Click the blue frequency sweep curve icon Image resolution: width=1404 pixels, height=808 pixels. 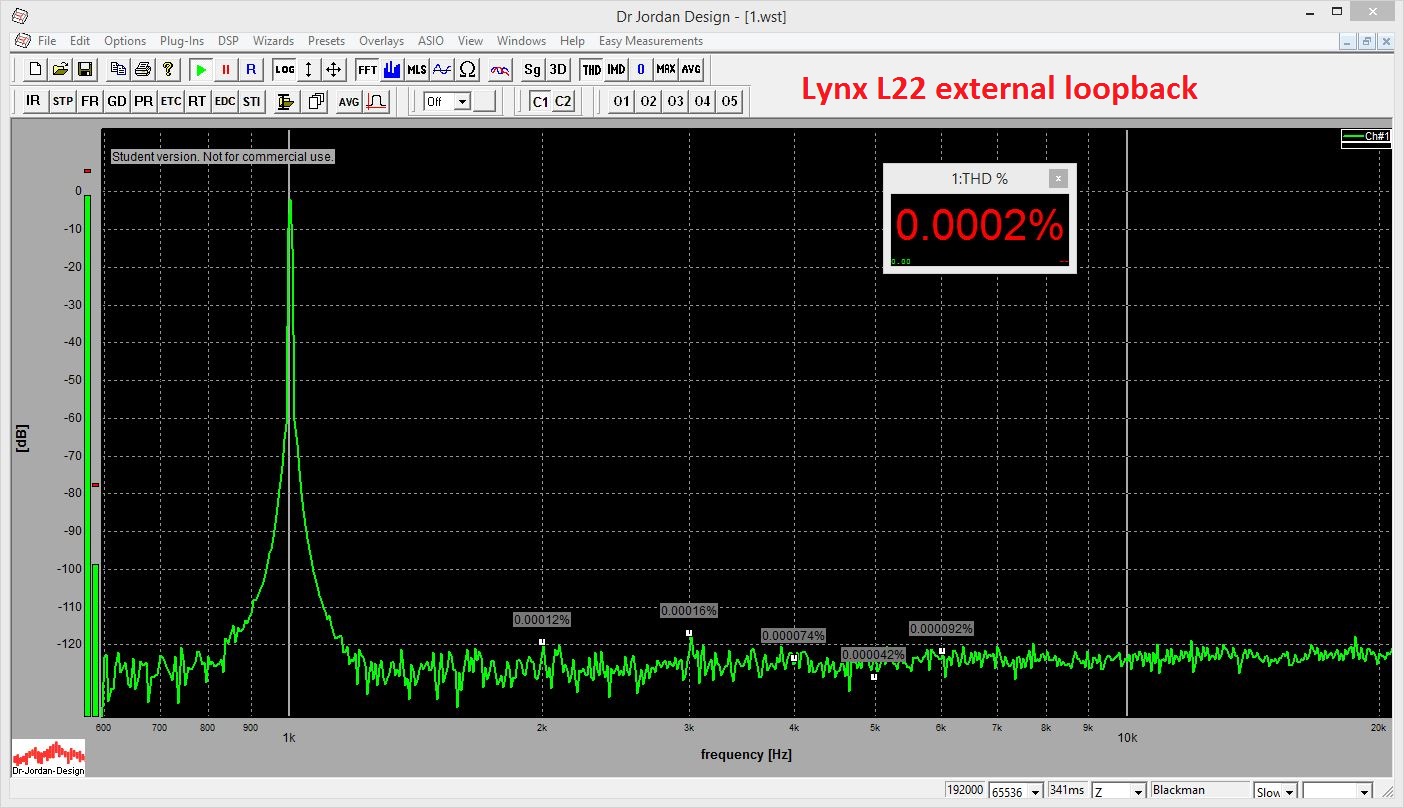[x=442, y=69]
